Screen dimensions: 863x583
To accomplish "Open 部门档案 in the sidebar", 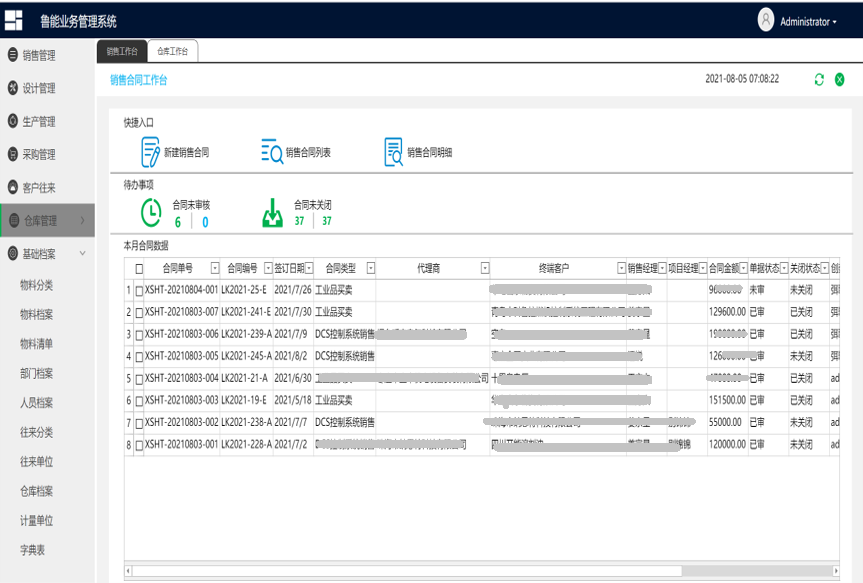I will 36,373.
